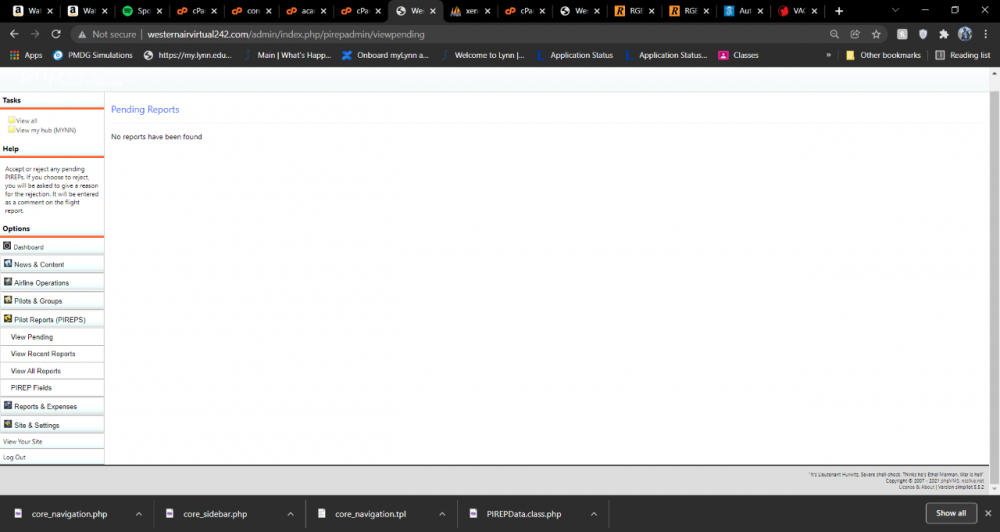Image resolution: width=1000 pixels, height=532 pixels.
Task: Expand options for PIREPData.class.php download
Action: pyautogui.click(x=594, y=514)
